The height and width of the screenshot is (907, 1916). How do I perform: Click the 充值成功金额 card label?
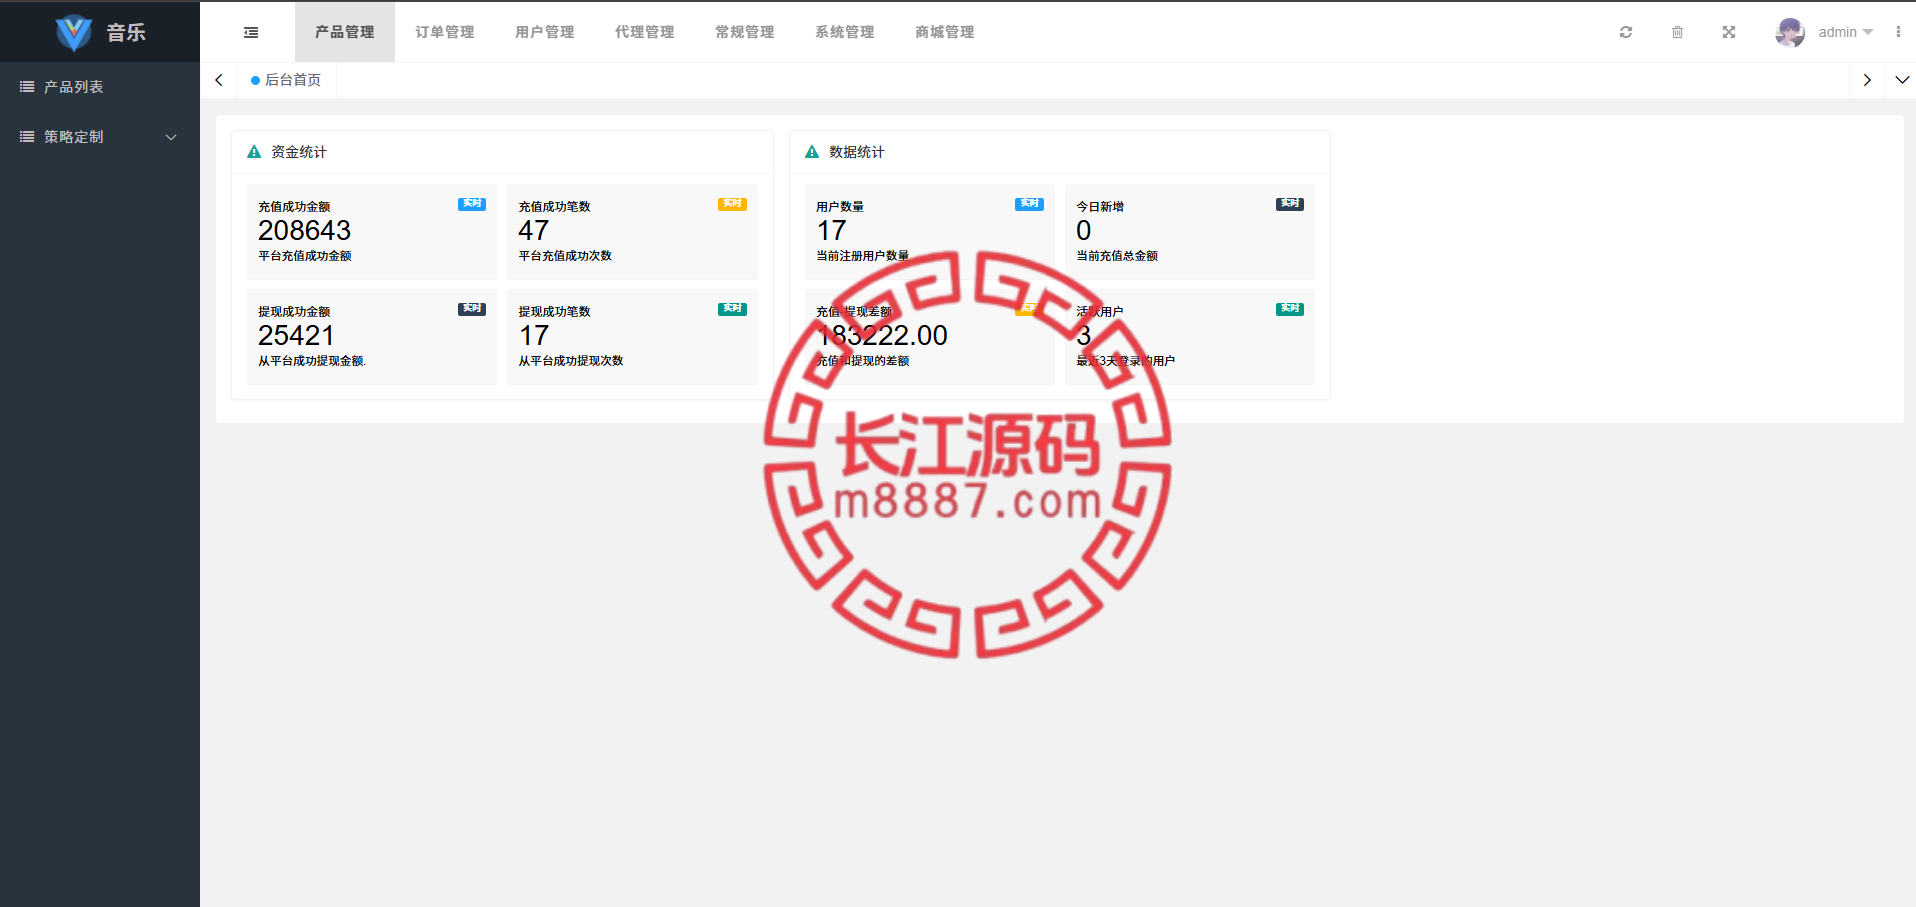tap(294, 207)
